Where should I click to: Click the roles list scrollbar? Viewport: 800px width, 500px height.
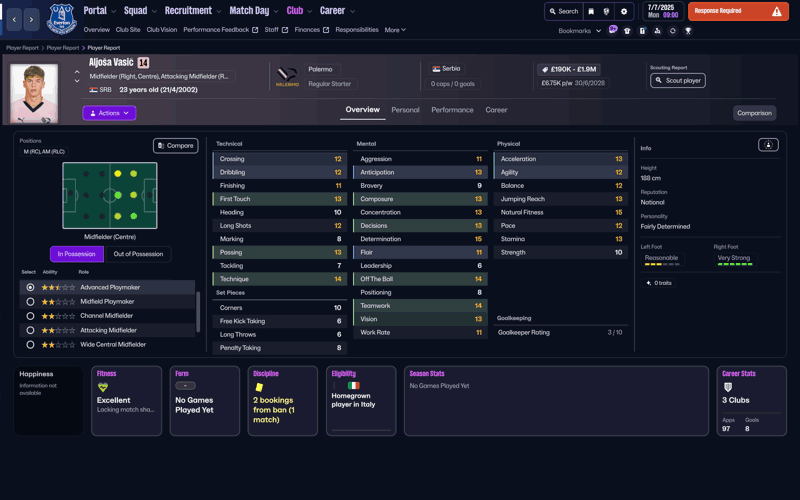[198, 310]
